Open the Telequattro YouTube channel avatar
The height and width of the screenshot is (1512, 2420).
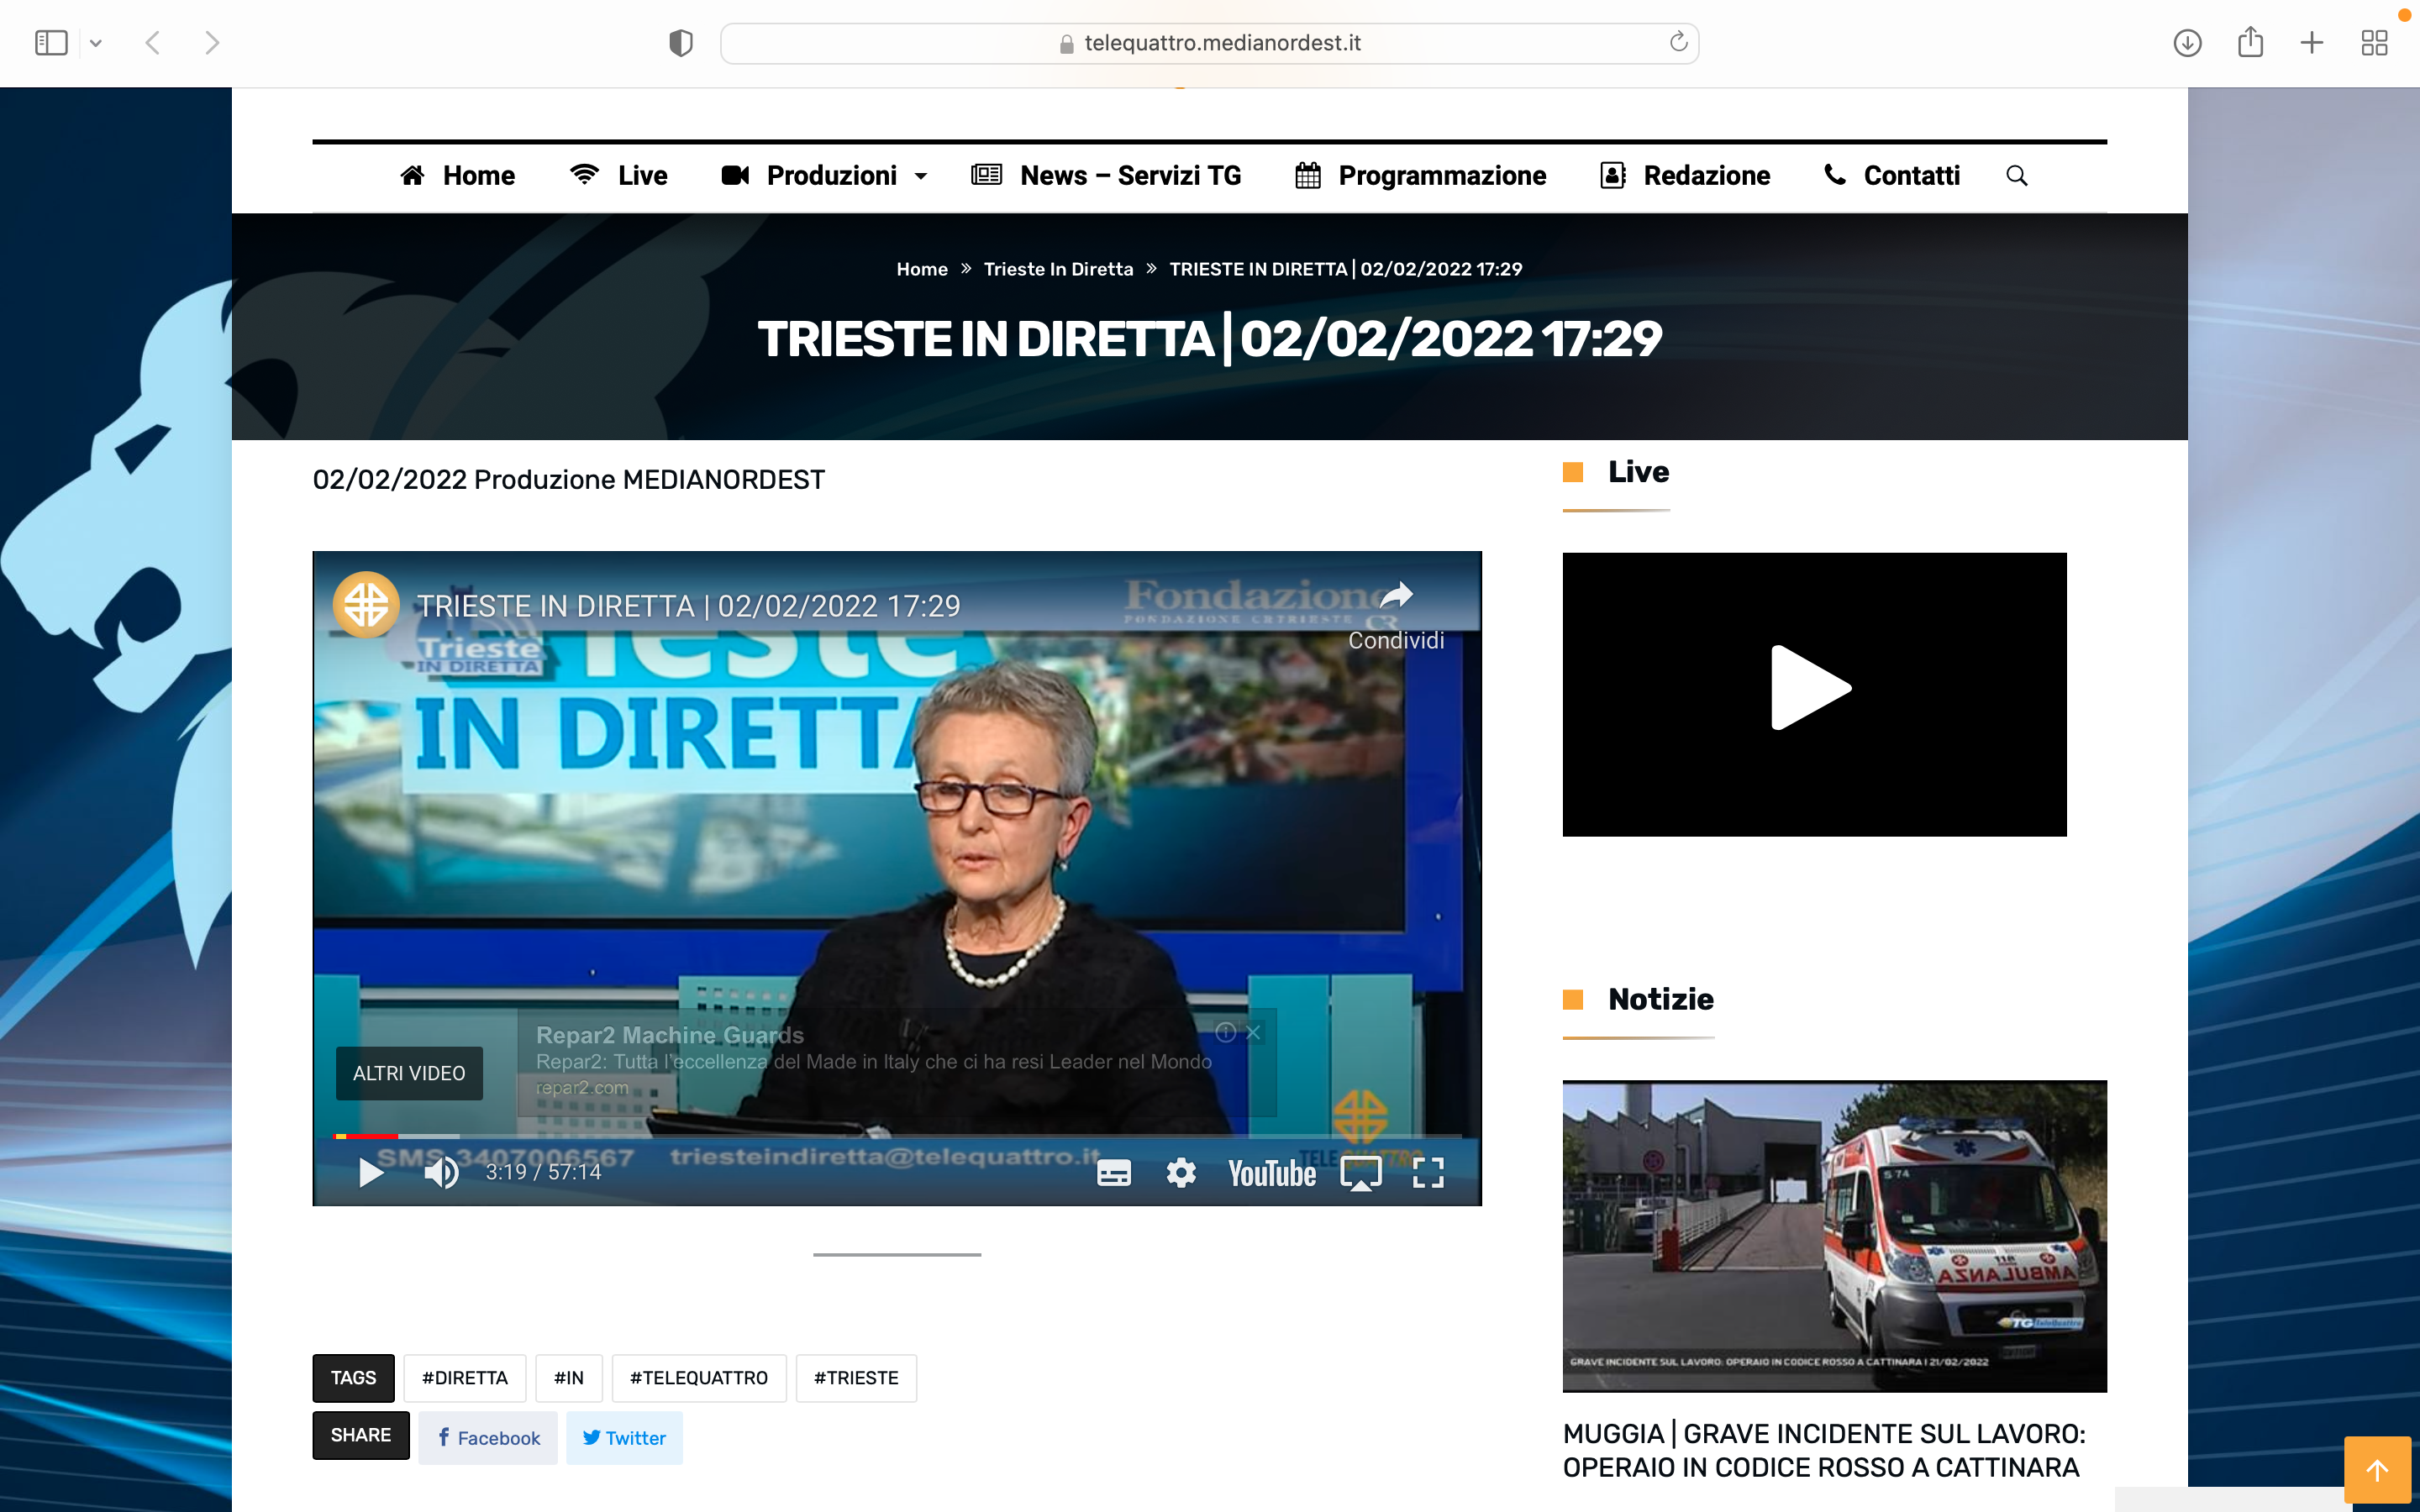[366, 604]
